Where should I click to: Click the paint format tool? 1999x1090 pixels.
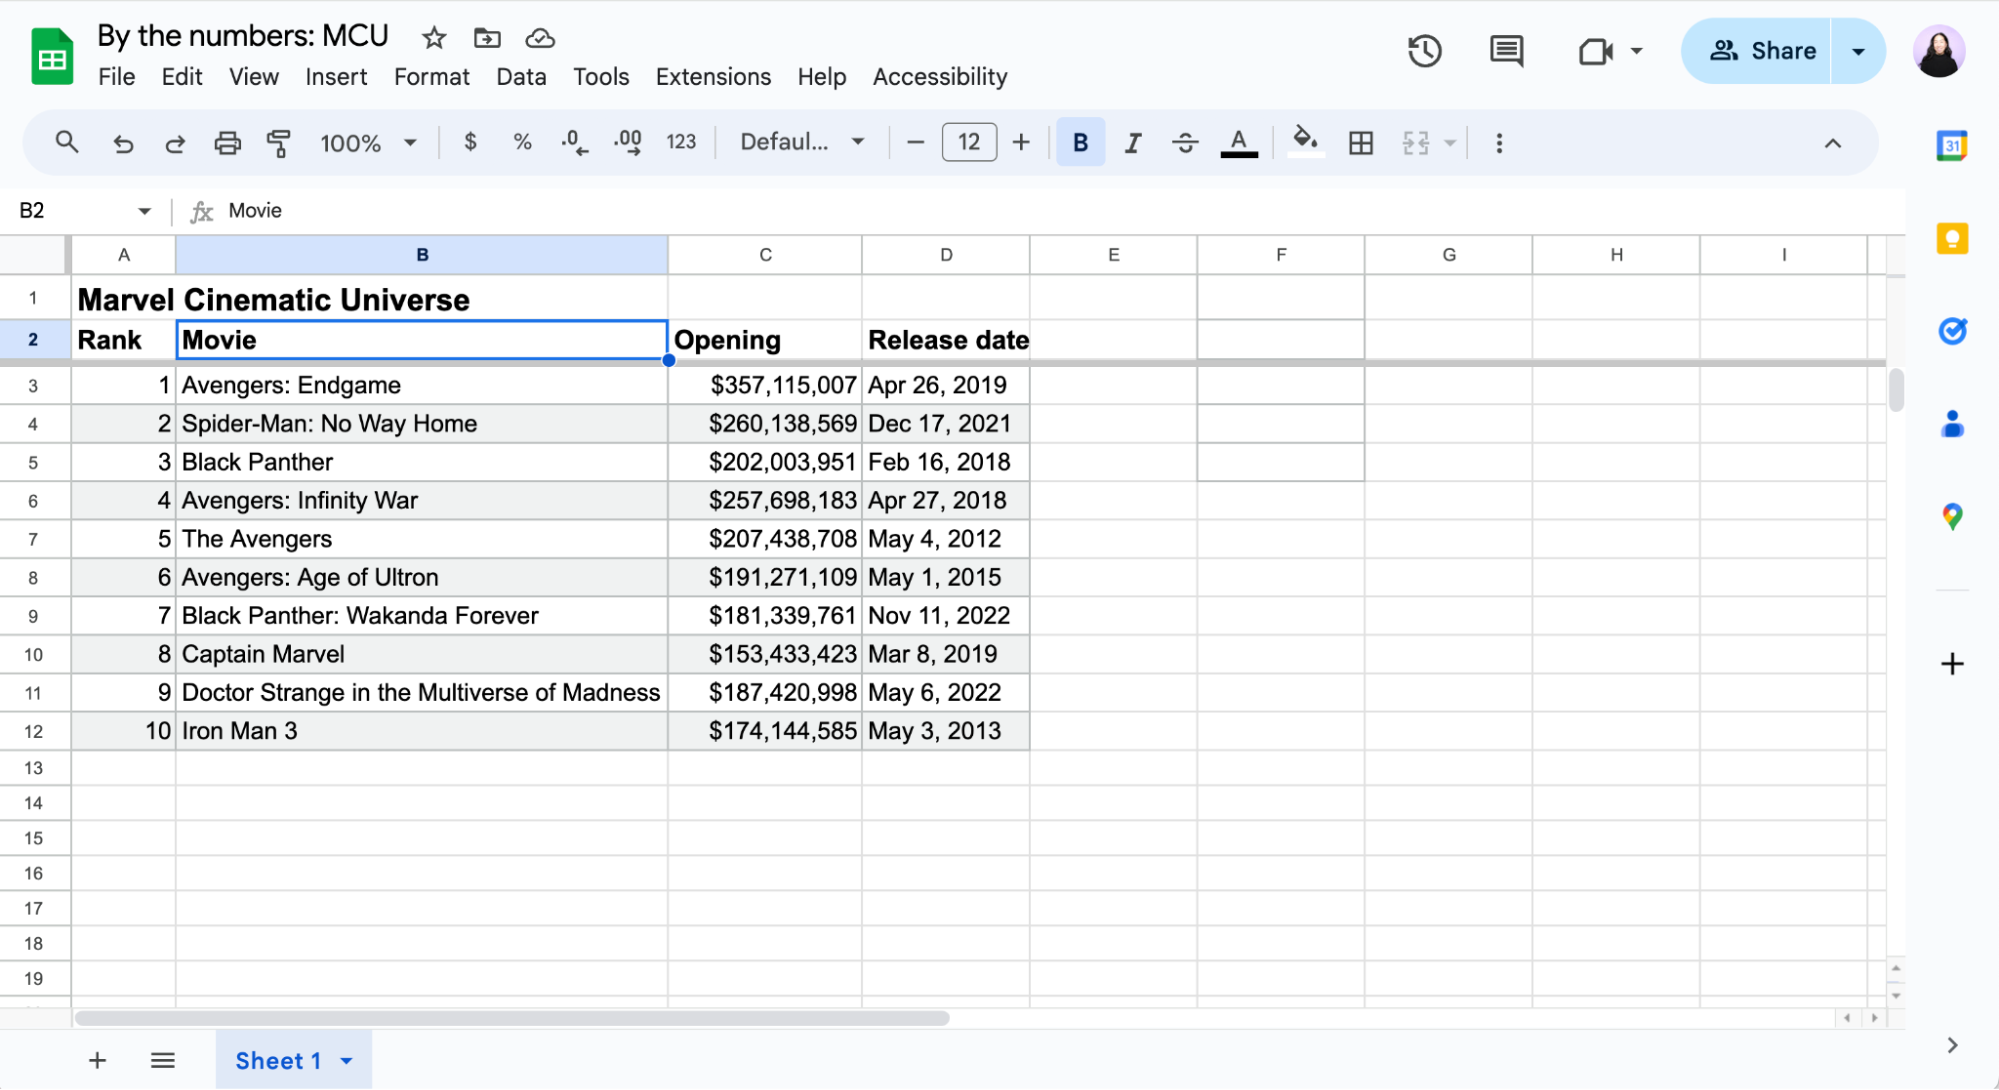[x=279, y=142]
